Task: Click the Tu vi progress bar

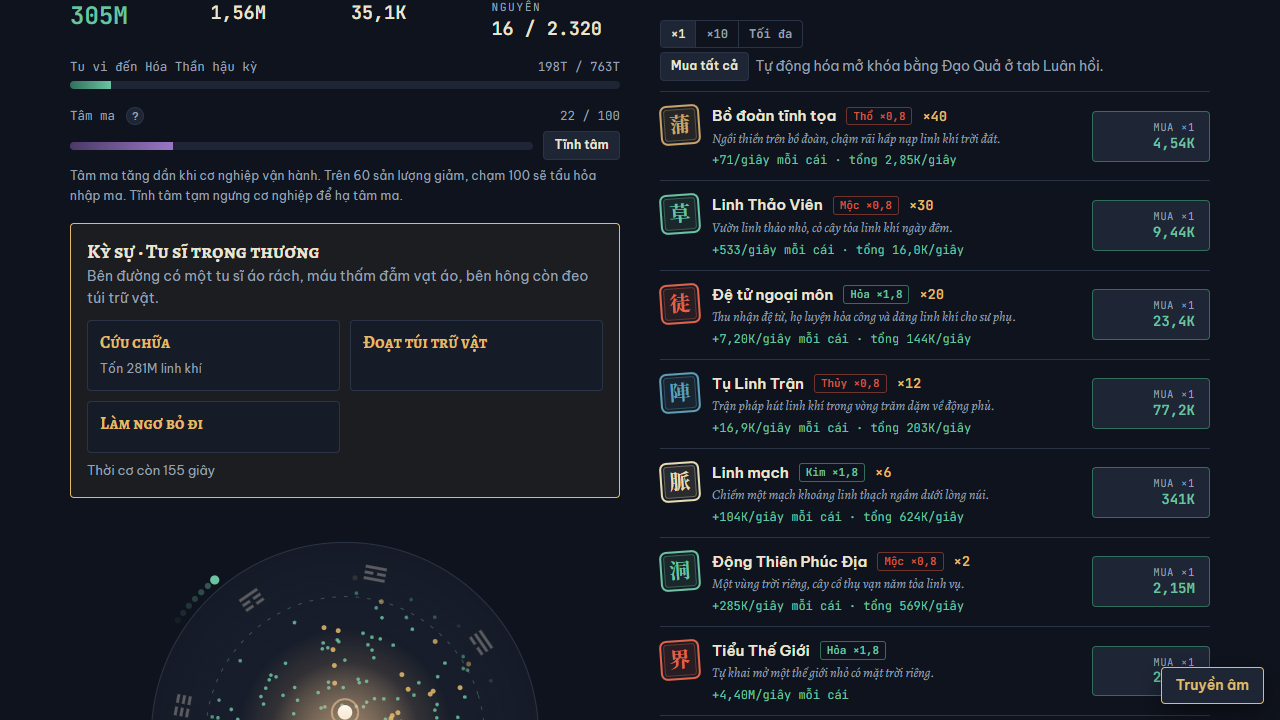Action: click(x=345, y=85)
